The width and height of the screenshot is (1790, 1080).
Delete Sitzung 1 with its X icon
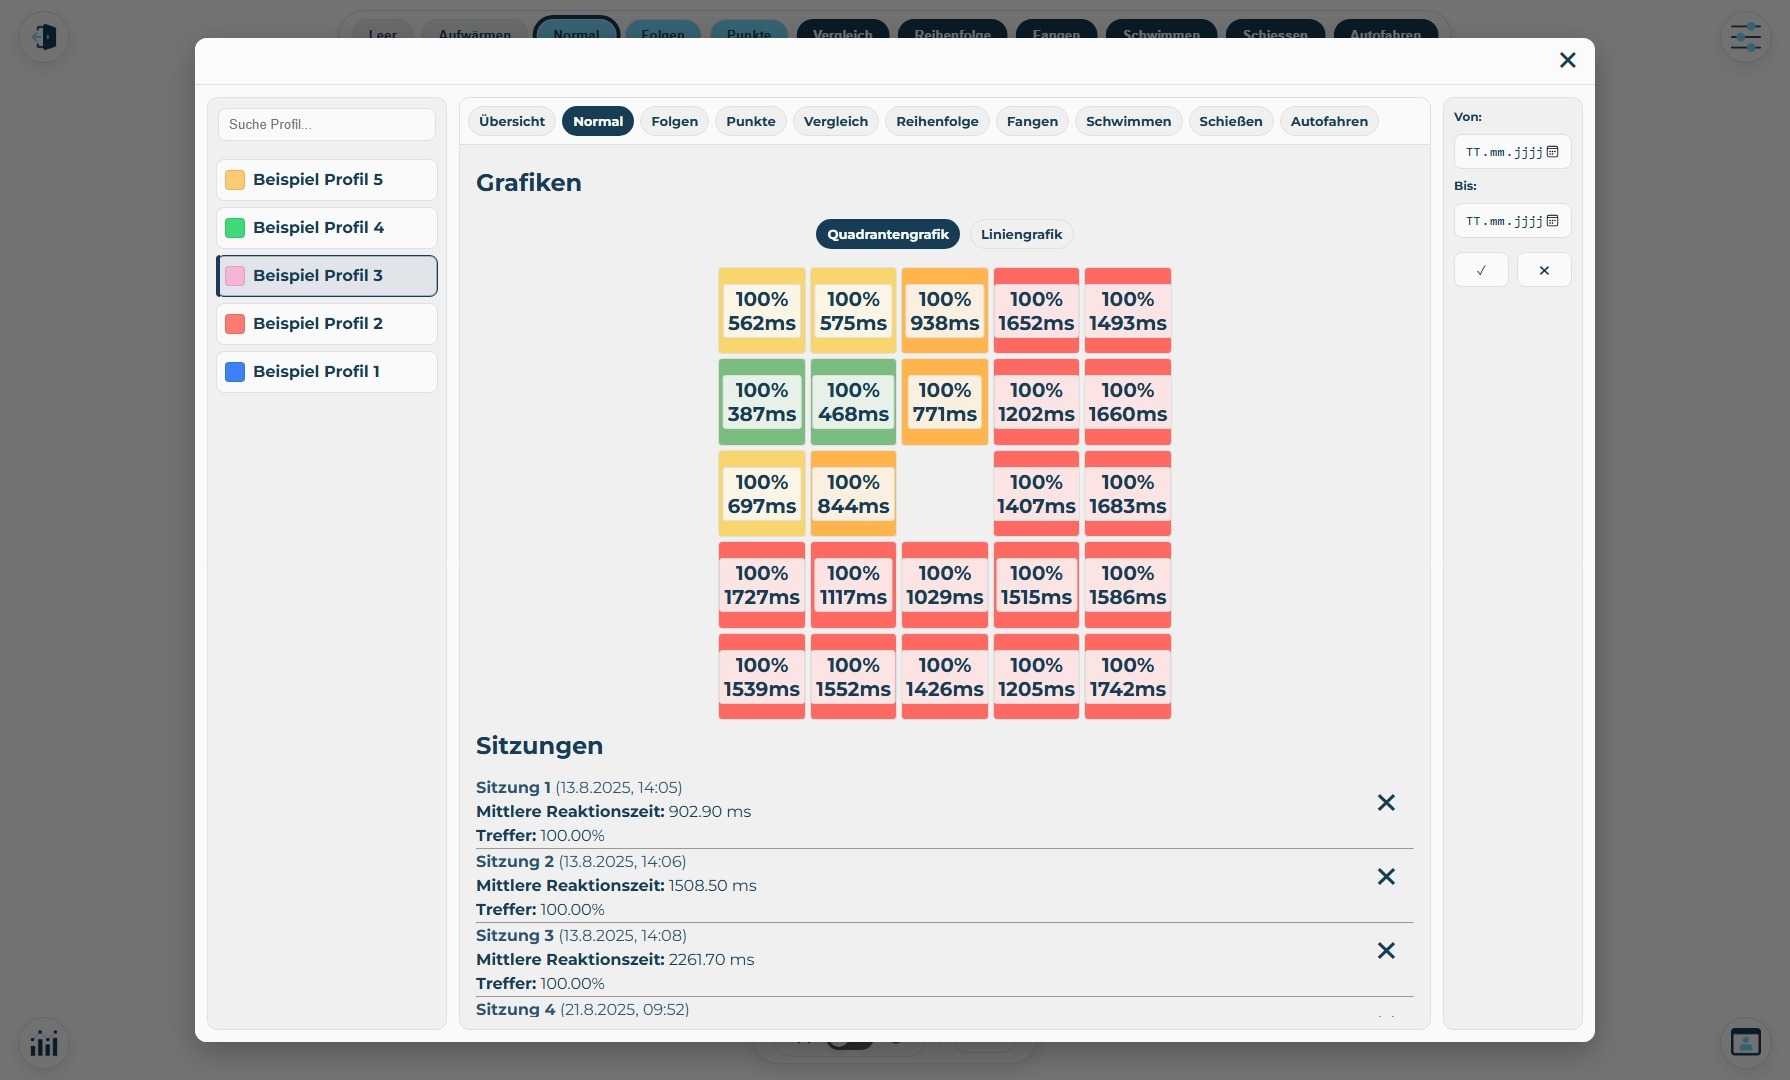[x=1385, y=803]
